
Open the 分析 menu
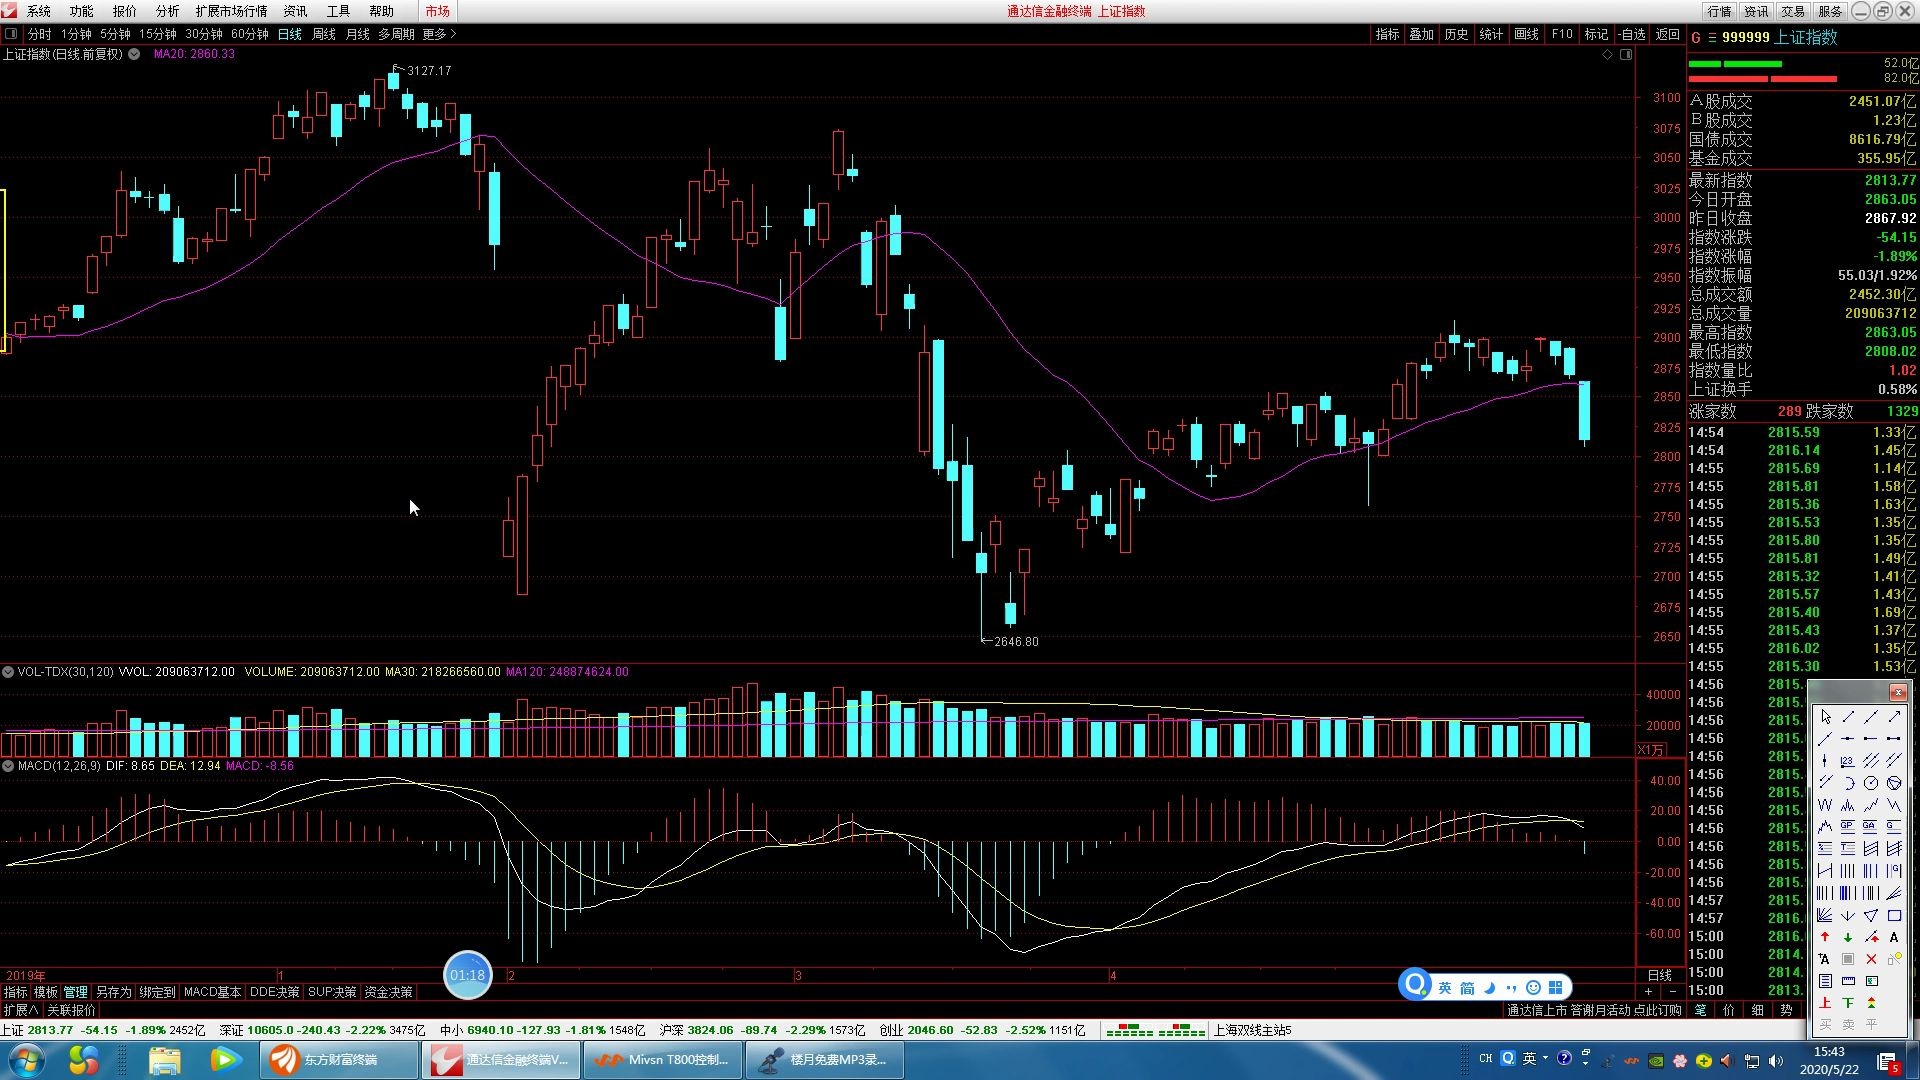[x=168, y=11]
